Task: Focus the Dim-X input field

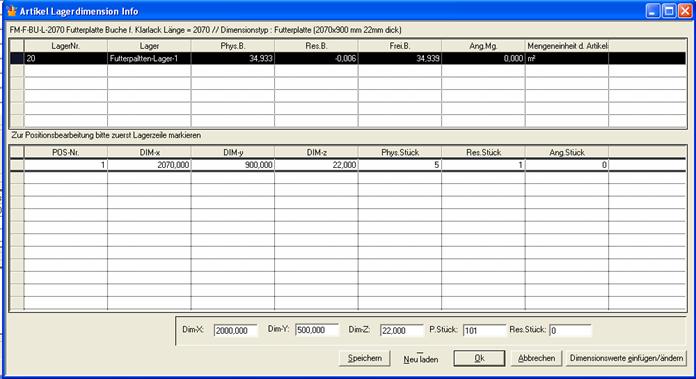Action: pos(235,330)
